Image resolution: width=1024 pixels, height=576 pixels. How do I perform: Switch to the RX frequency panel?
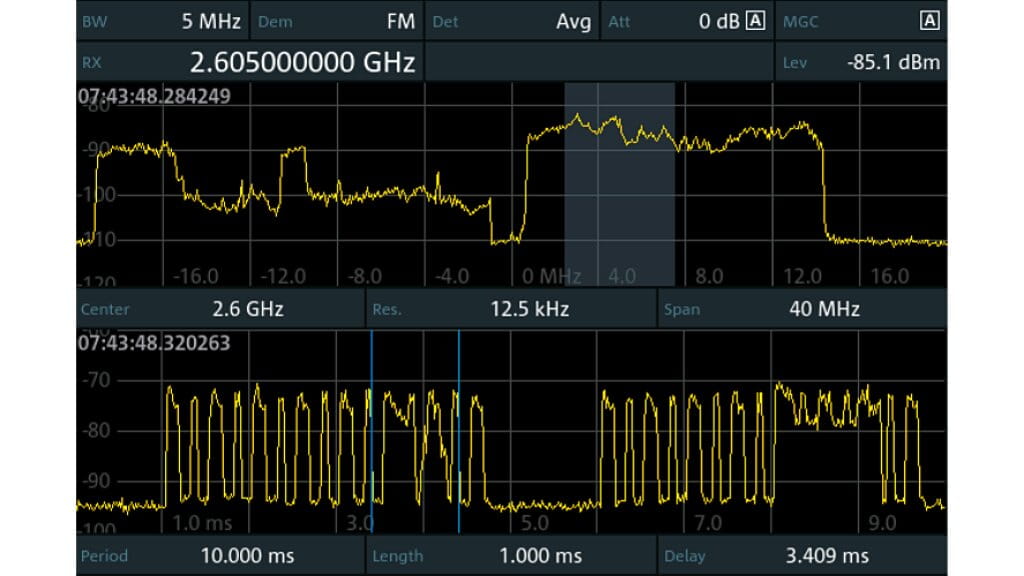(x=250, y=61)
